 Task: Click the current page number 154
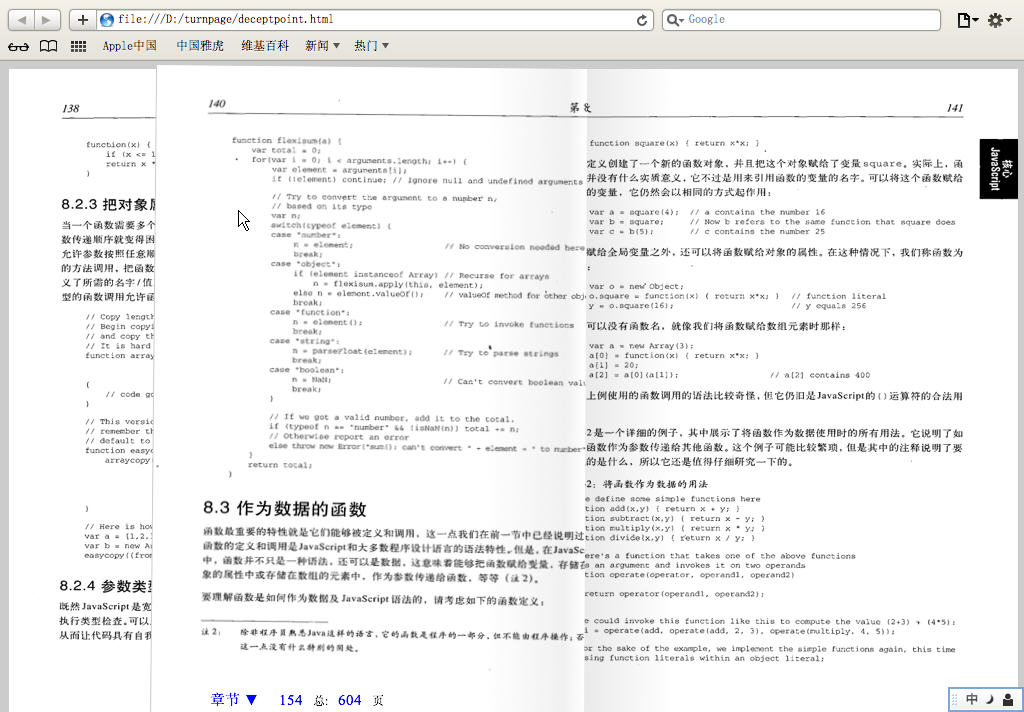coord(291,700)
